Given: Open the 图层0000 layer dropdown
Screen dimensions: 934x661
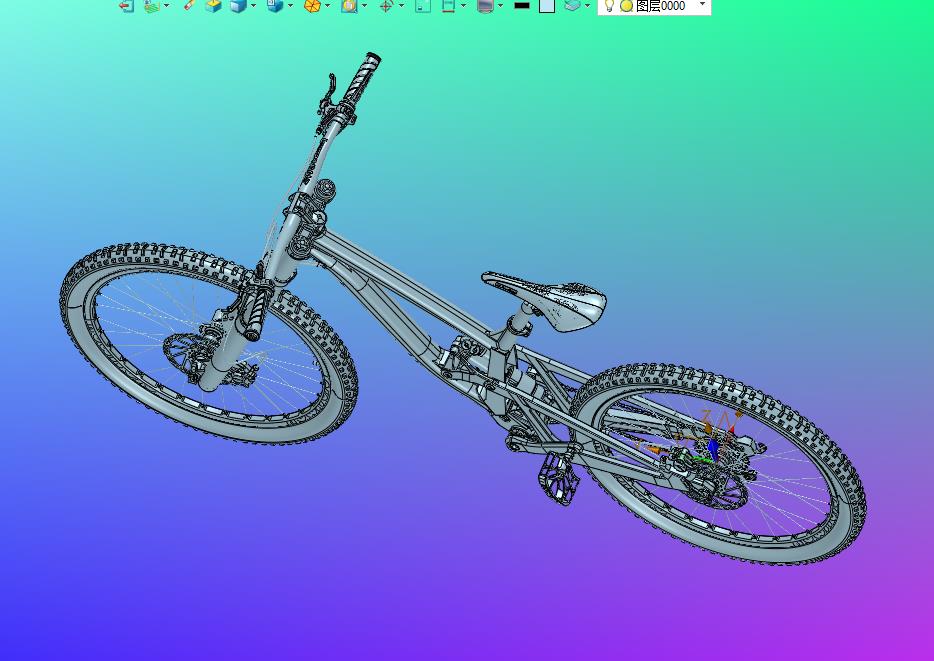Looking at the screenshot, I should tap(702, 5).
